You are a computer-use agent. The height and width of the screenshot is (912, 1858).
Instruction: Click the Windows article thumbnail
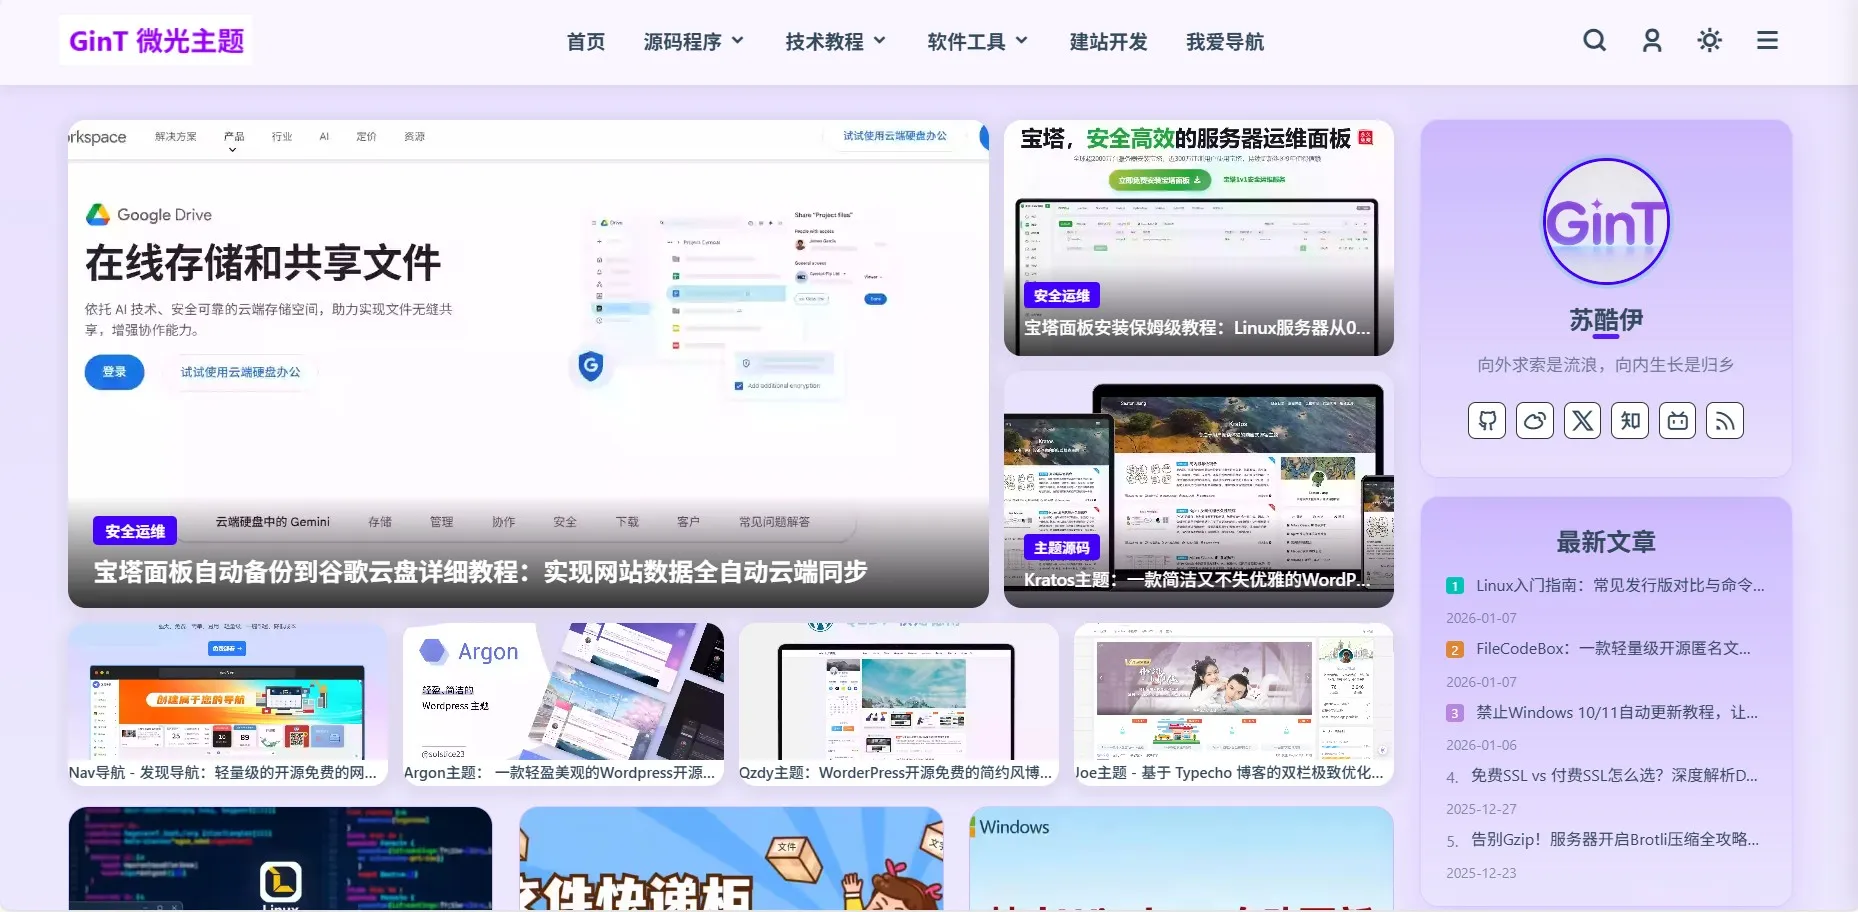1181,859
